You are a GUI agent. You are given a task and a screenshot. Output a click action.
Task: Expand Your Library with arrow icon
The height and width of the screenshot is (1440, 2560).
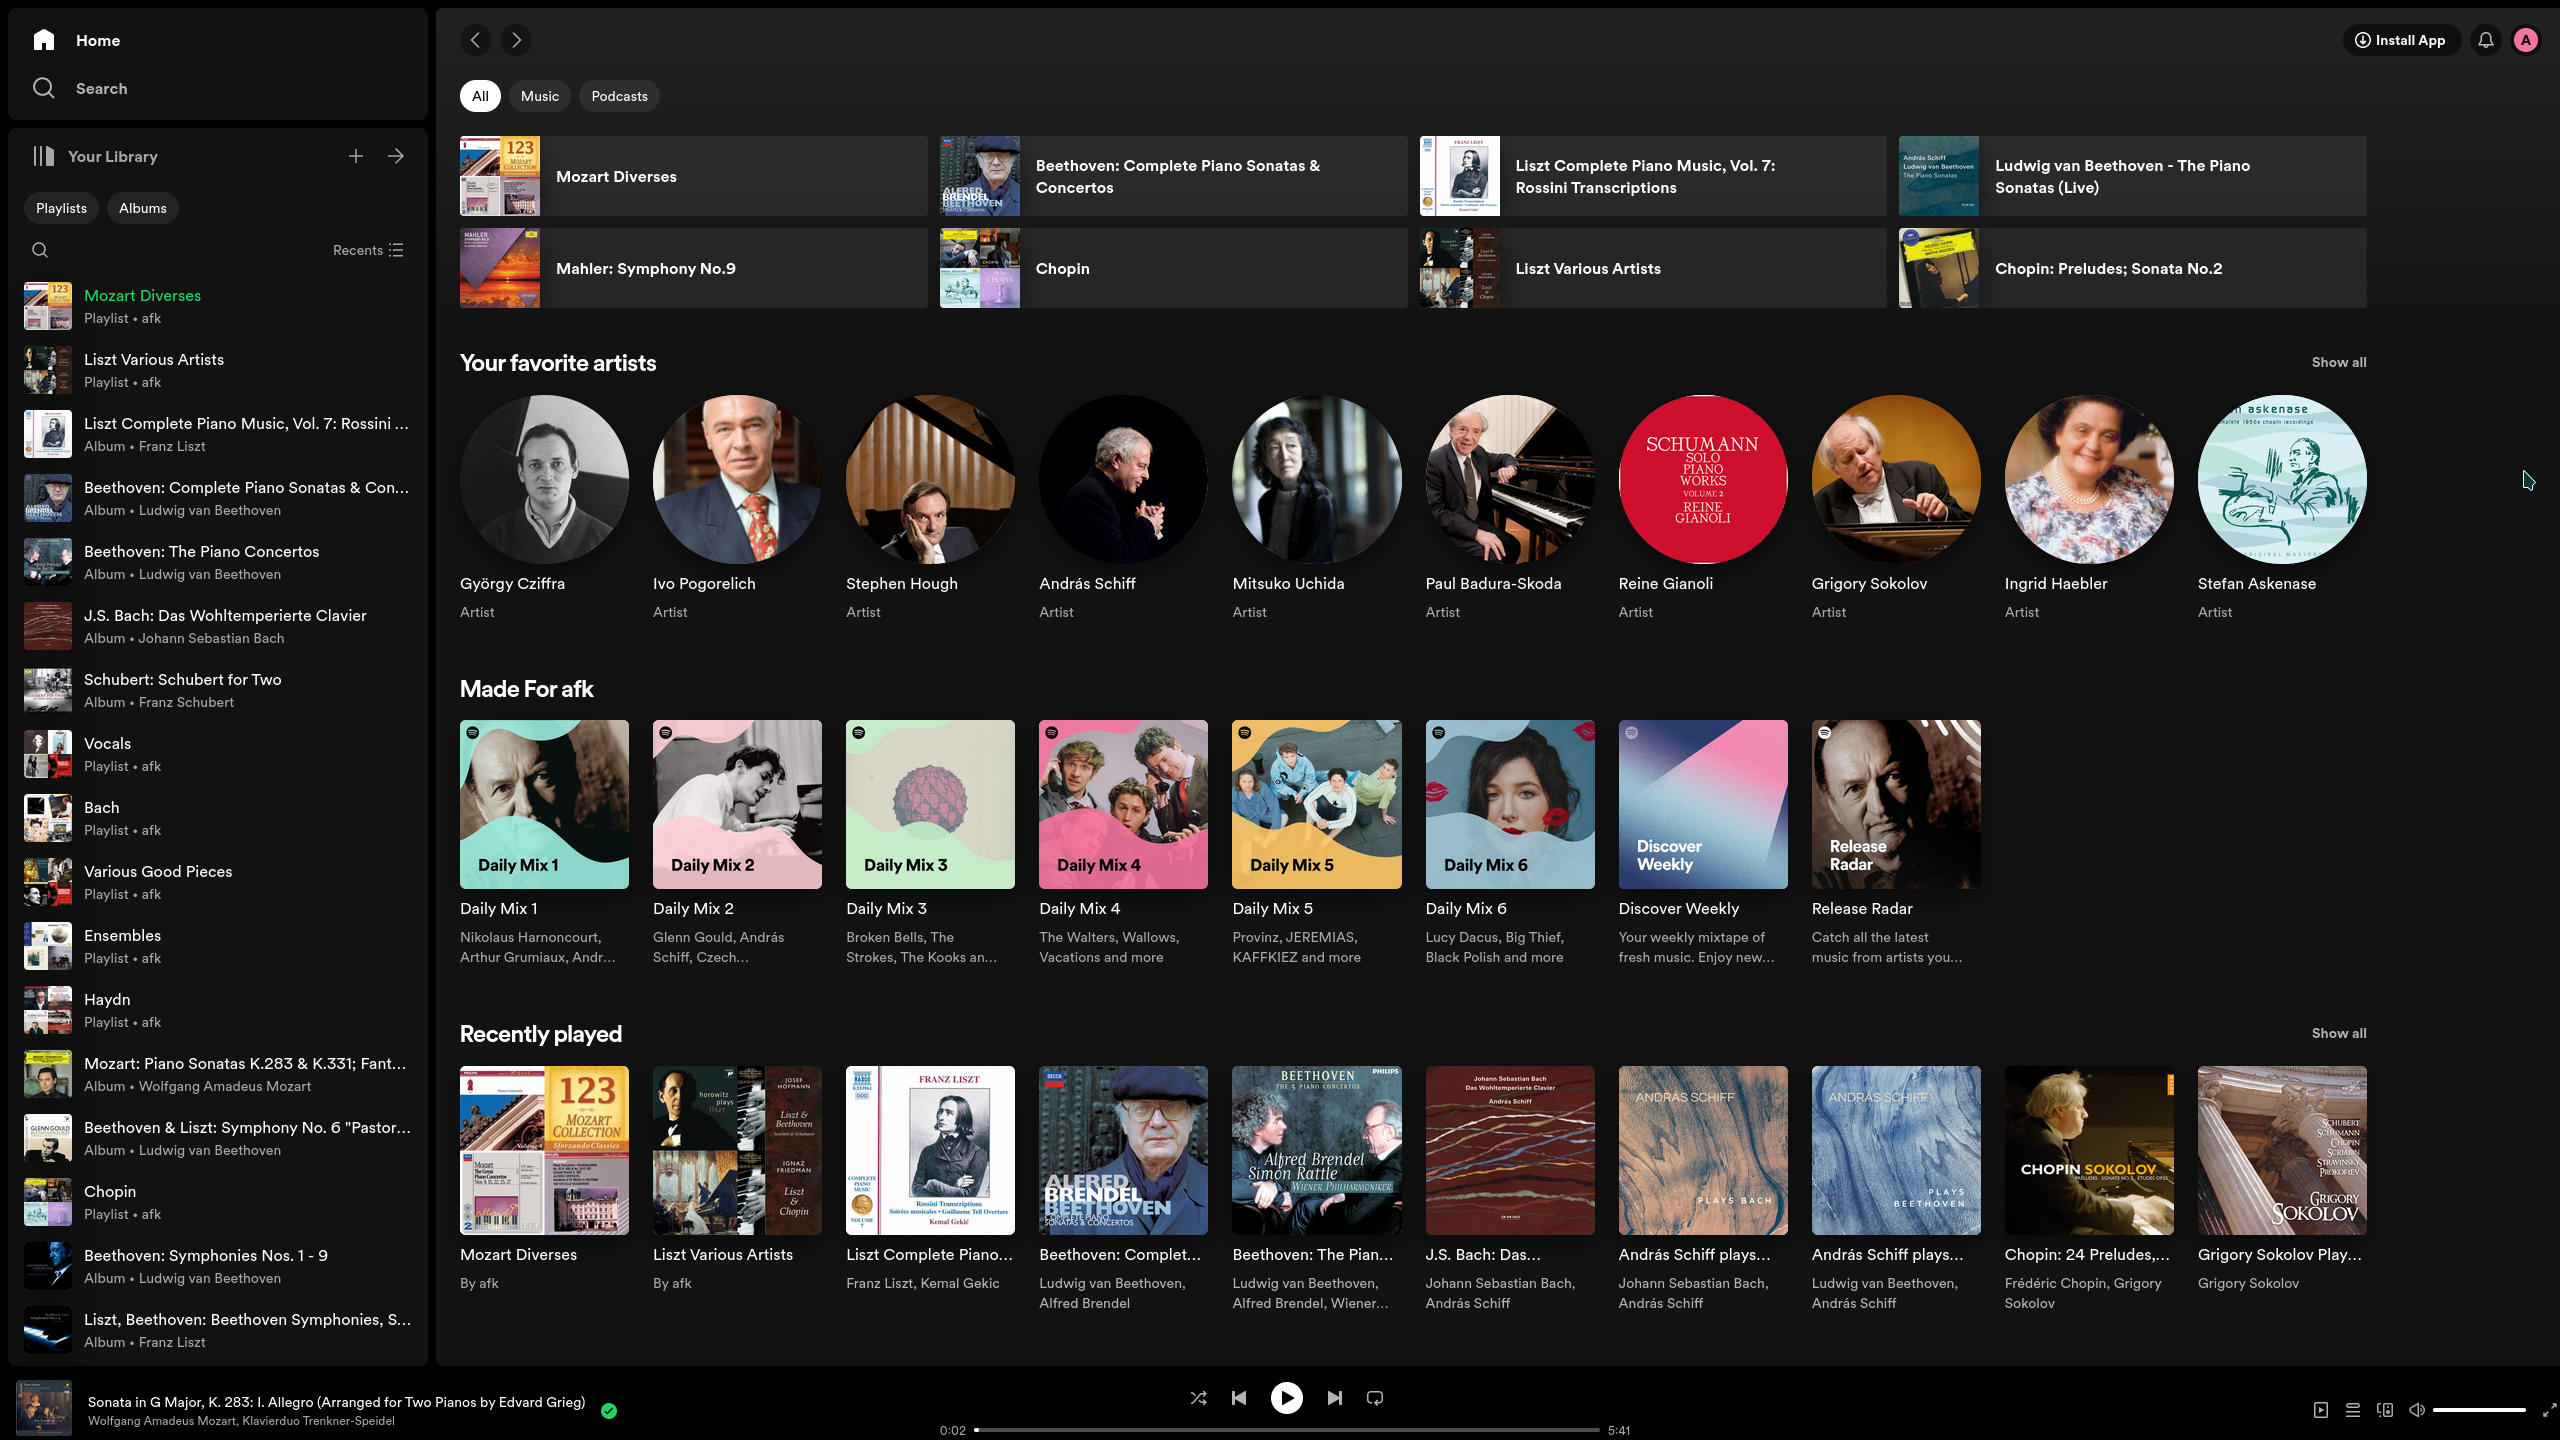click(x=396, y=156)
